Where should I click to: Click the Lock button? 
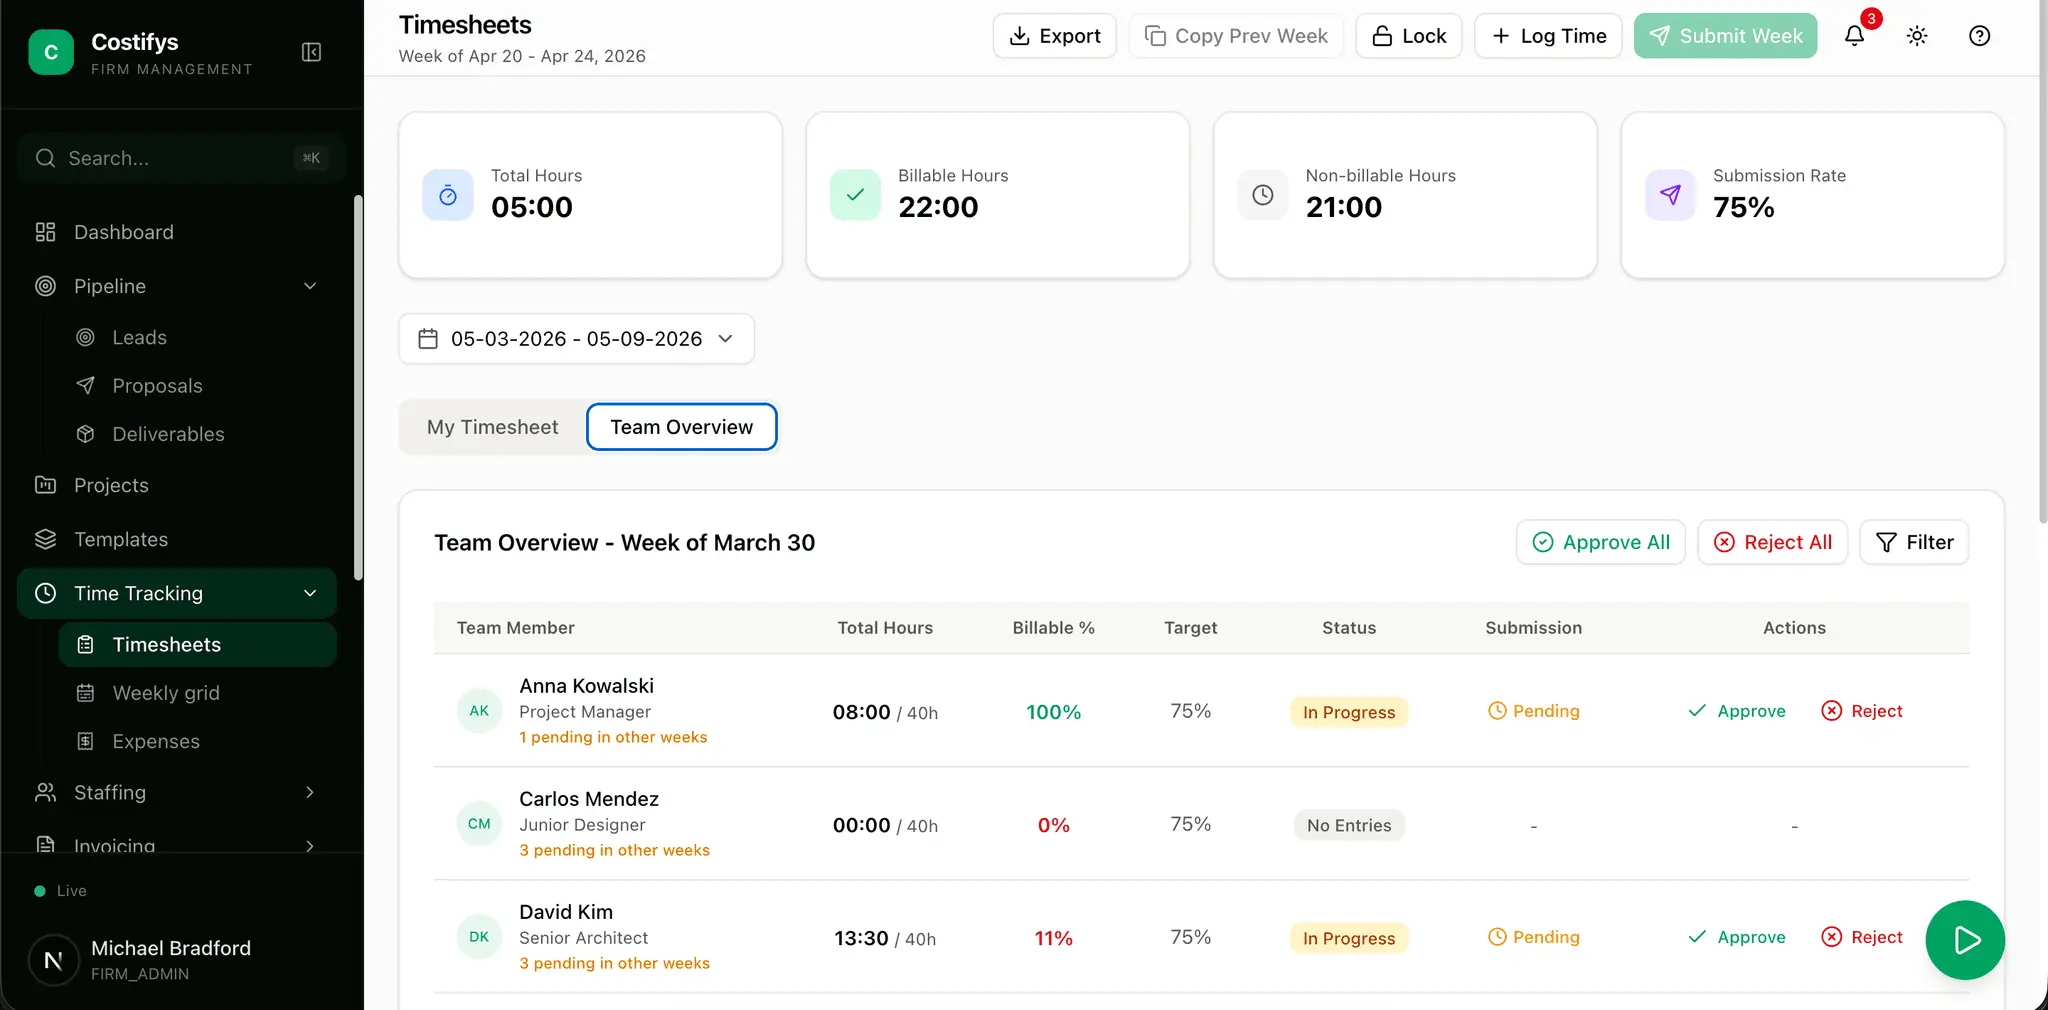pos(1409,36)
